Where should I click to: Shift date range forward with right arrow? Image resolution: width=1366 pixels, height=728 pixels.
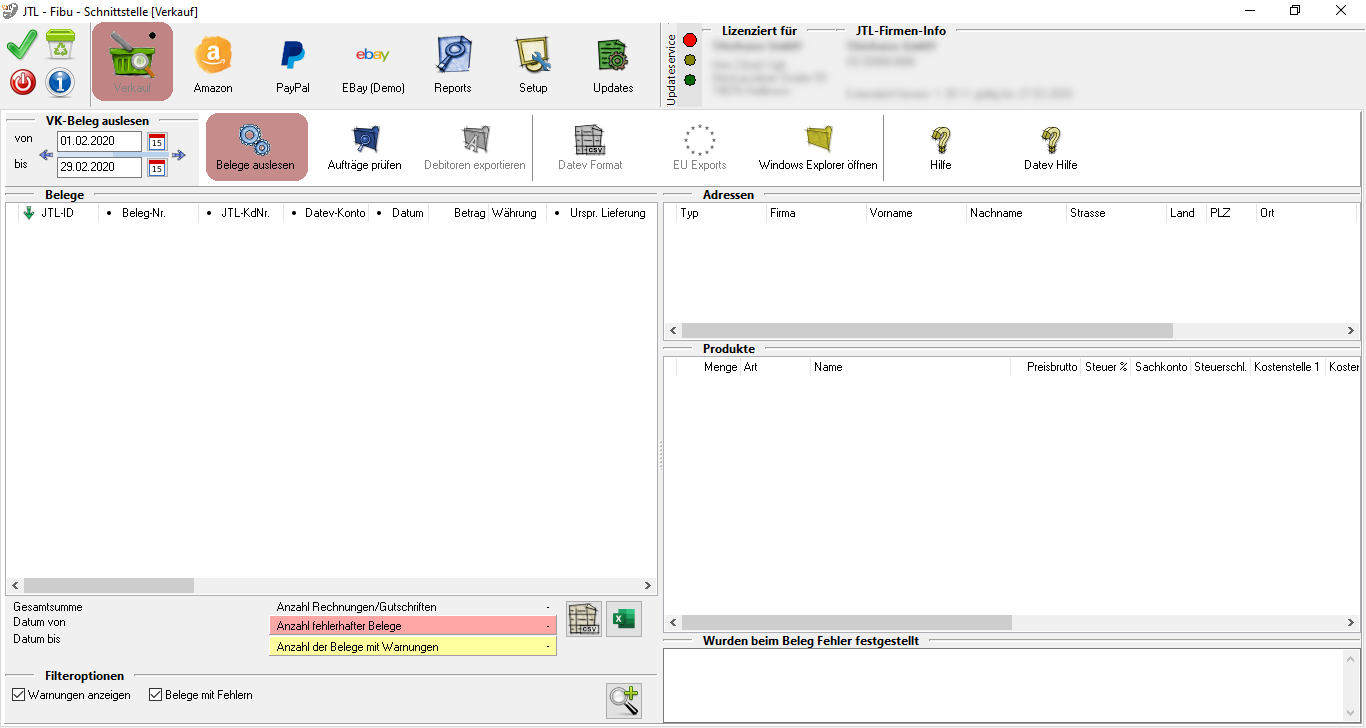pos(179,155)
